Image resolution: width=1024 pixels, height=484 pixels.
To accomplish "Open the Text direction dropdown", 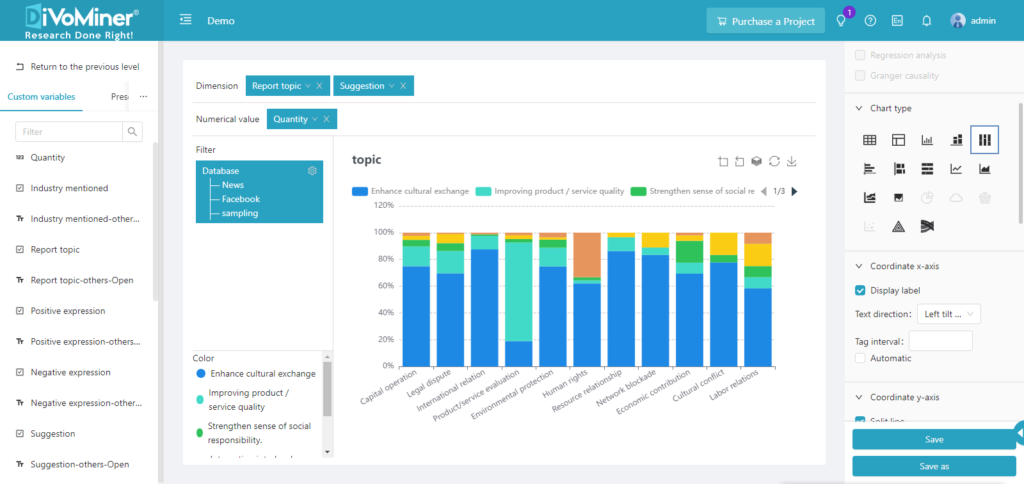I will 949,314.
